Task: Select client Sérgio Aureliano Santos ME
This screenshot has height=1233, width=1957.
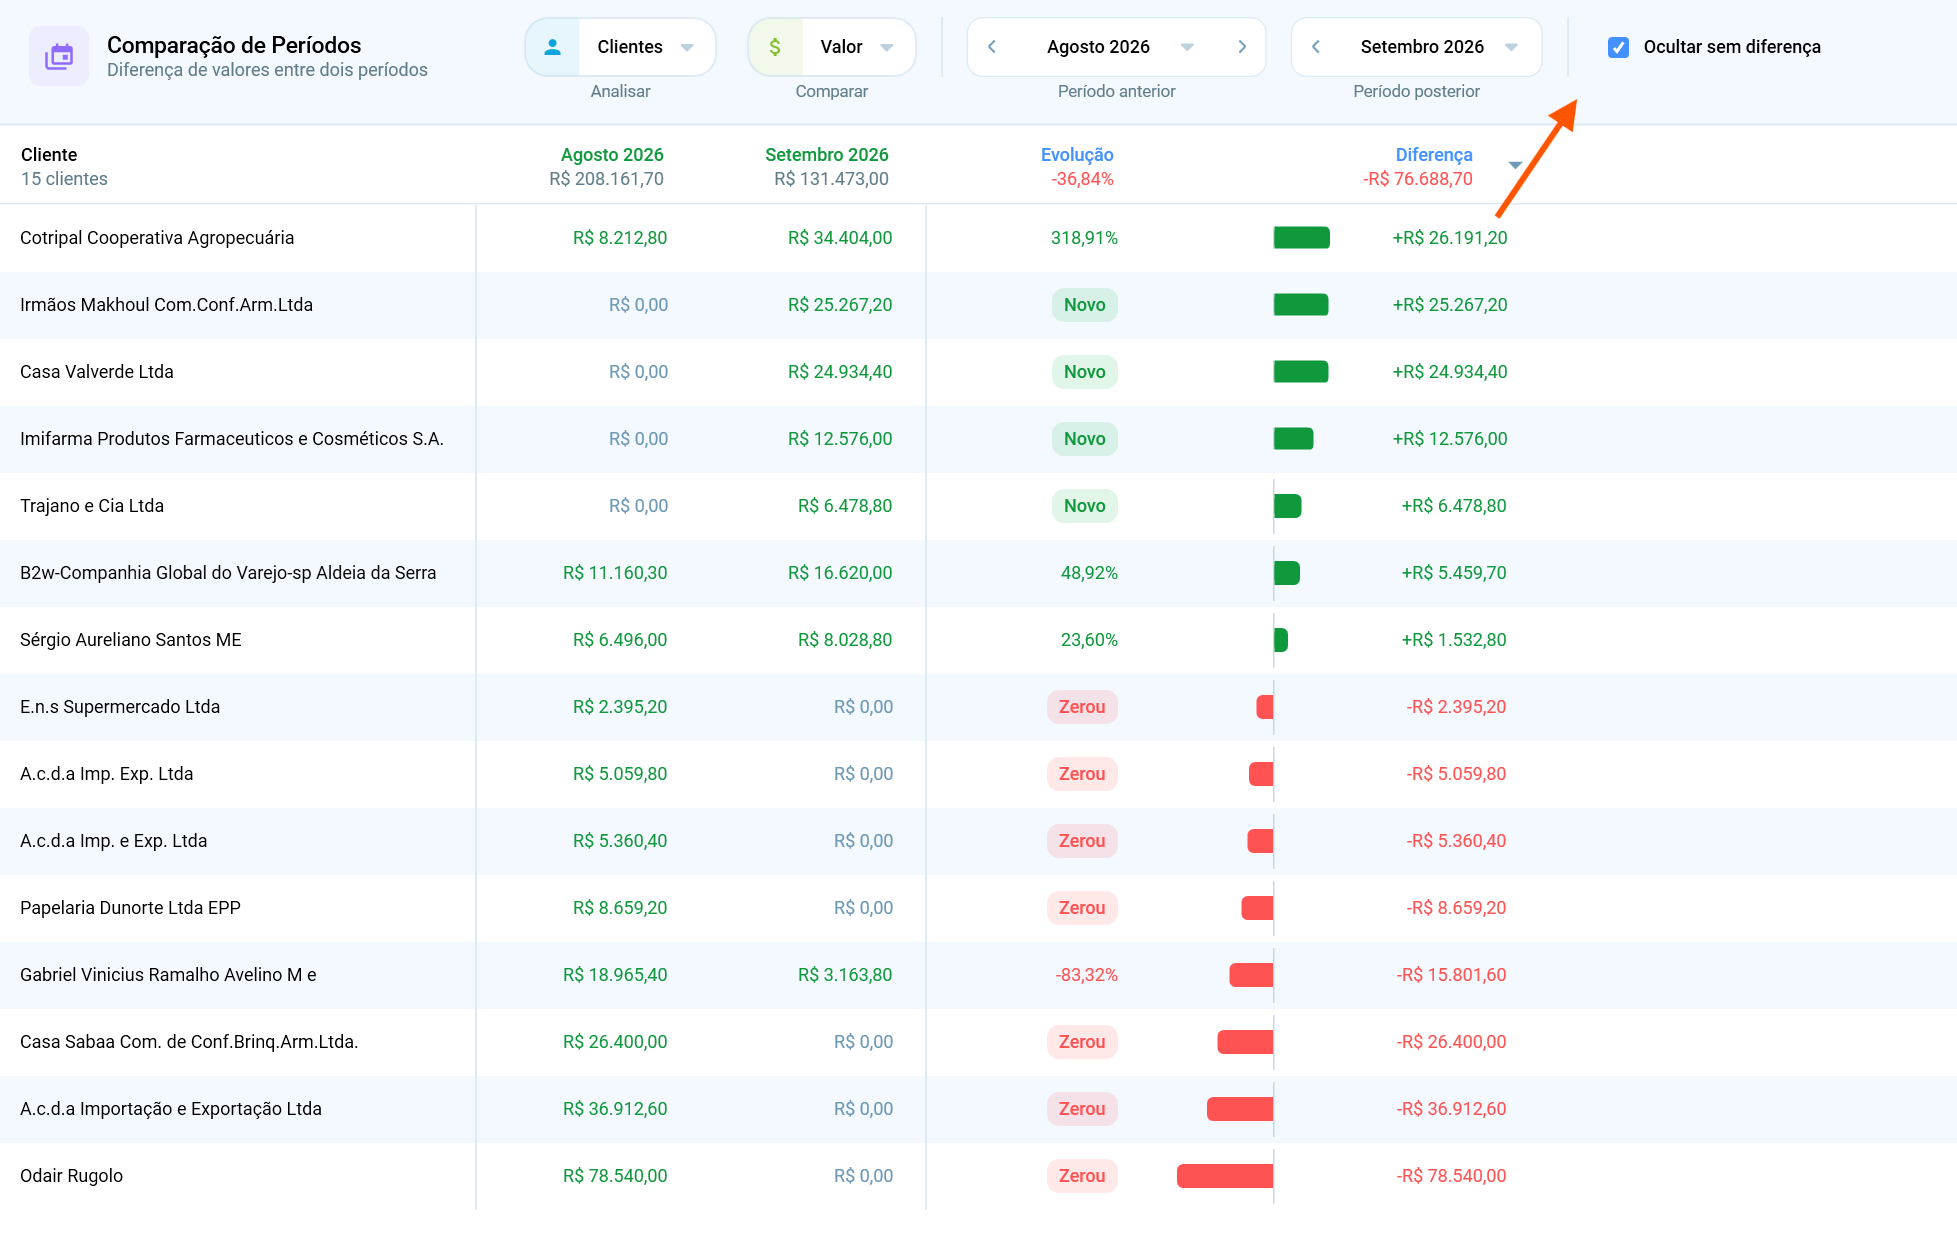Action: click(x=131, y=640)
